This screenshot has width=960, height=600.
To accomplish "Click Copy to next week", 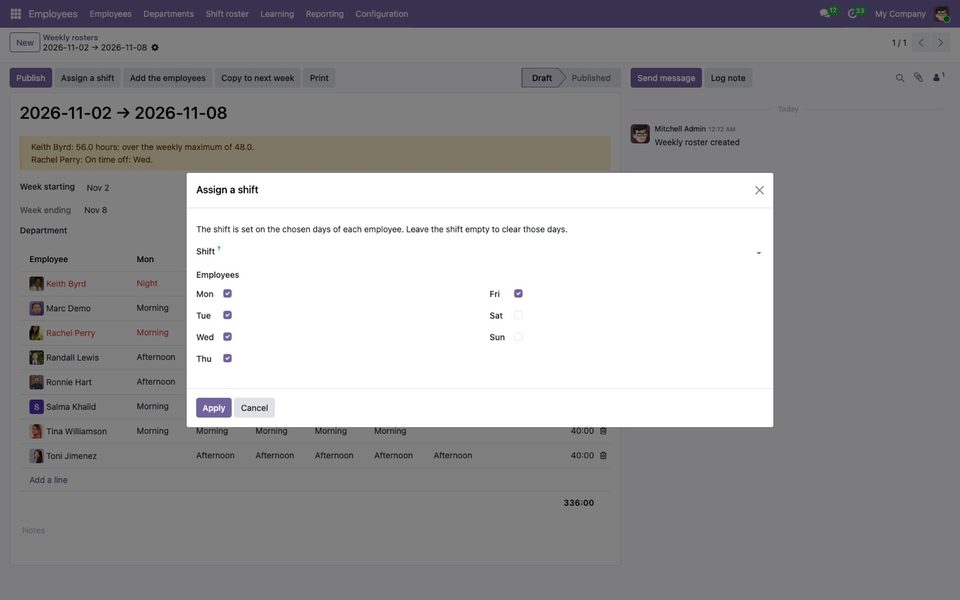I will click(258, 78).
